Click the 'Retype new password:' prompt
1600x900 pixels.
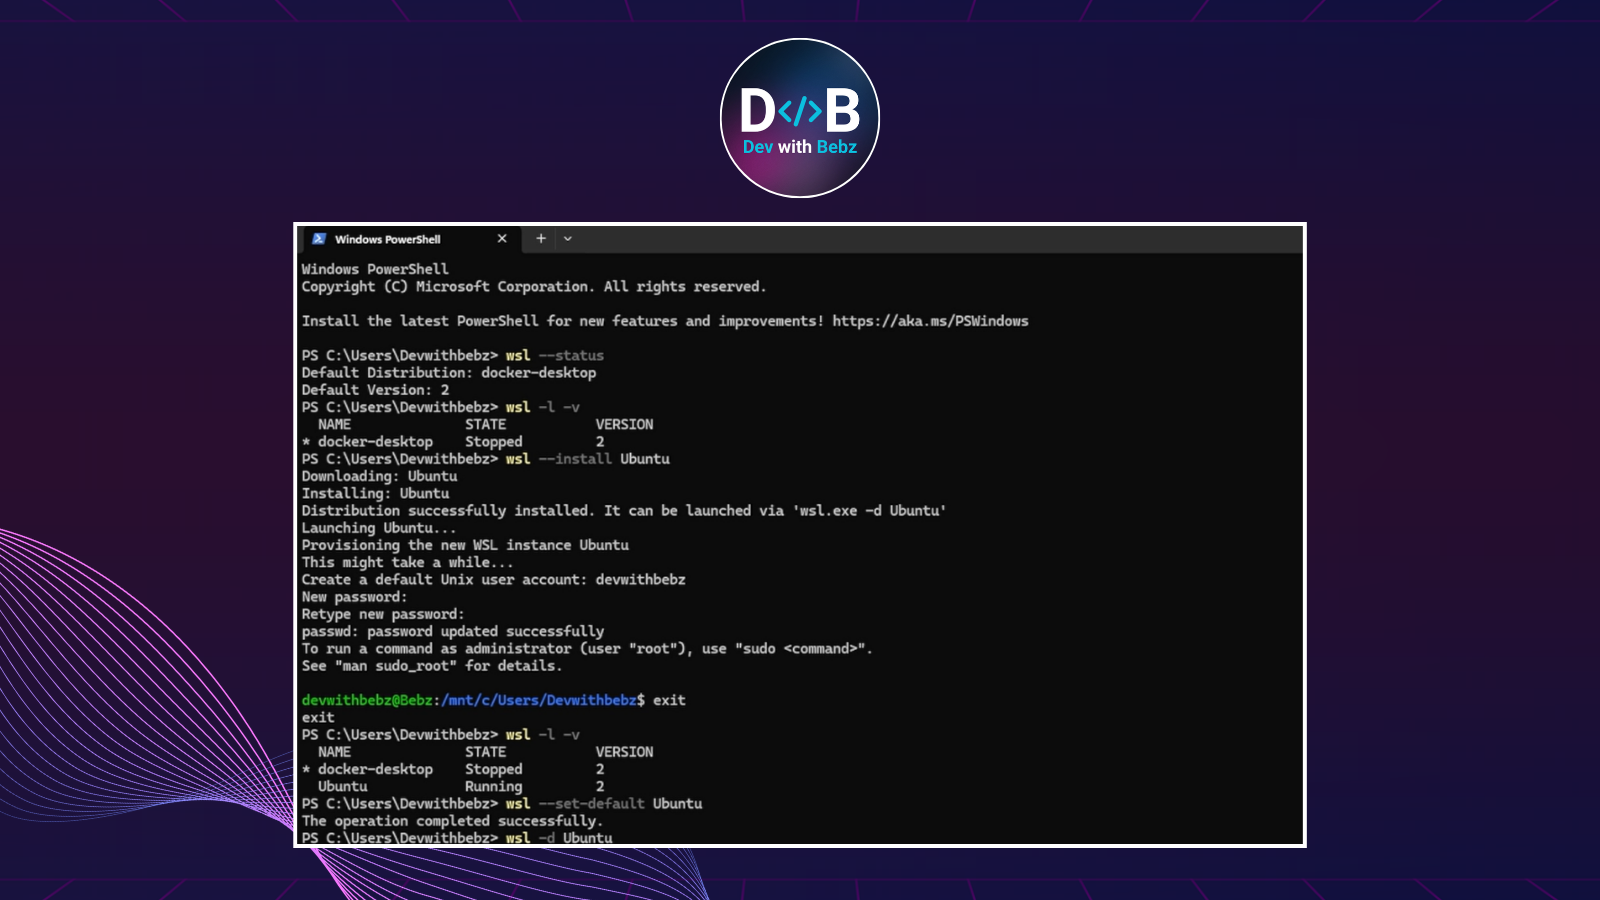(x=383, y=614)
